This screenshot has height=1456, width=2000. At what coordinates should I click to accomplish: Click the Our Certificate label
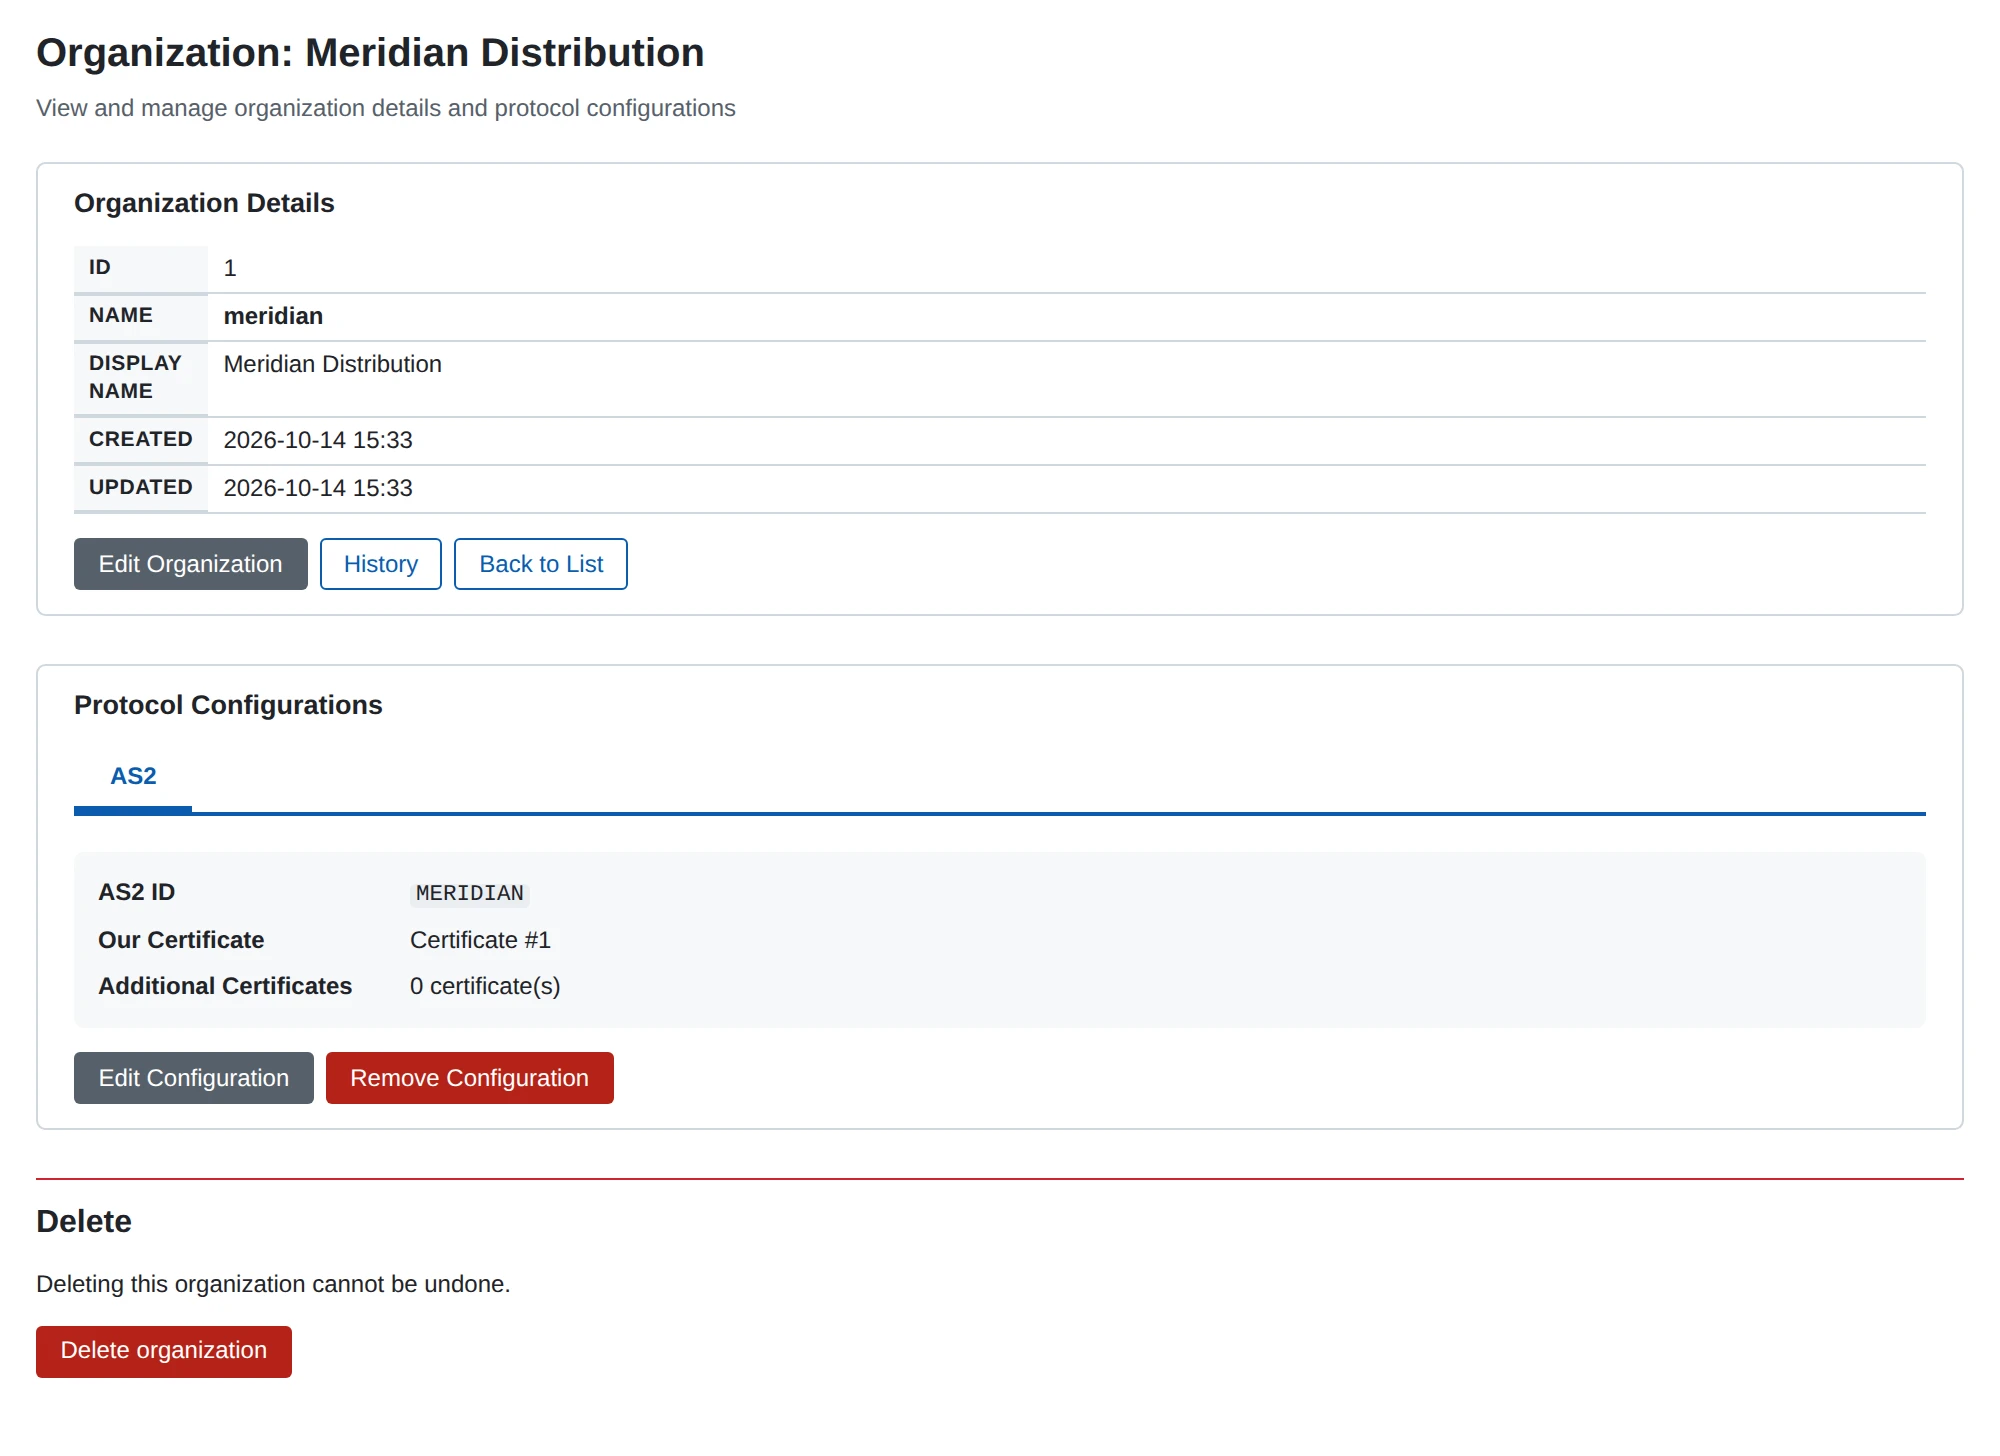pos(181,940)
